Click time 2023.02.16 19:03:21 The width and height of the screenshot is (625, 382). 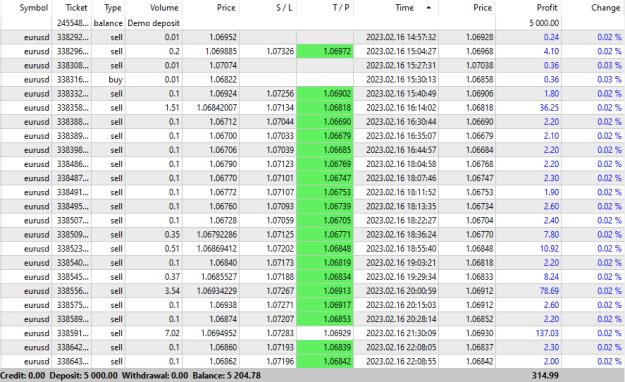(401, 263)
